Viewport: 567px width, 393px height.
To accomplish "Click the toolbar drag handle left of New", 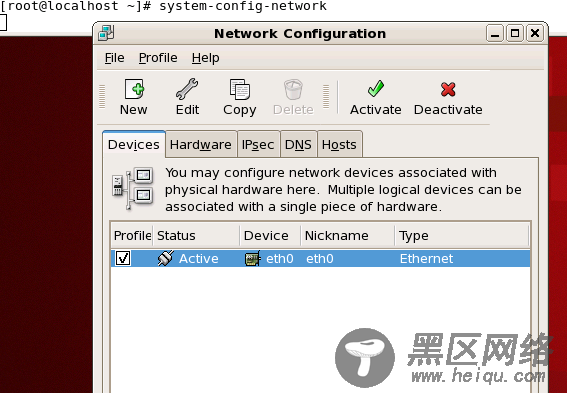I will pos(102,97).
